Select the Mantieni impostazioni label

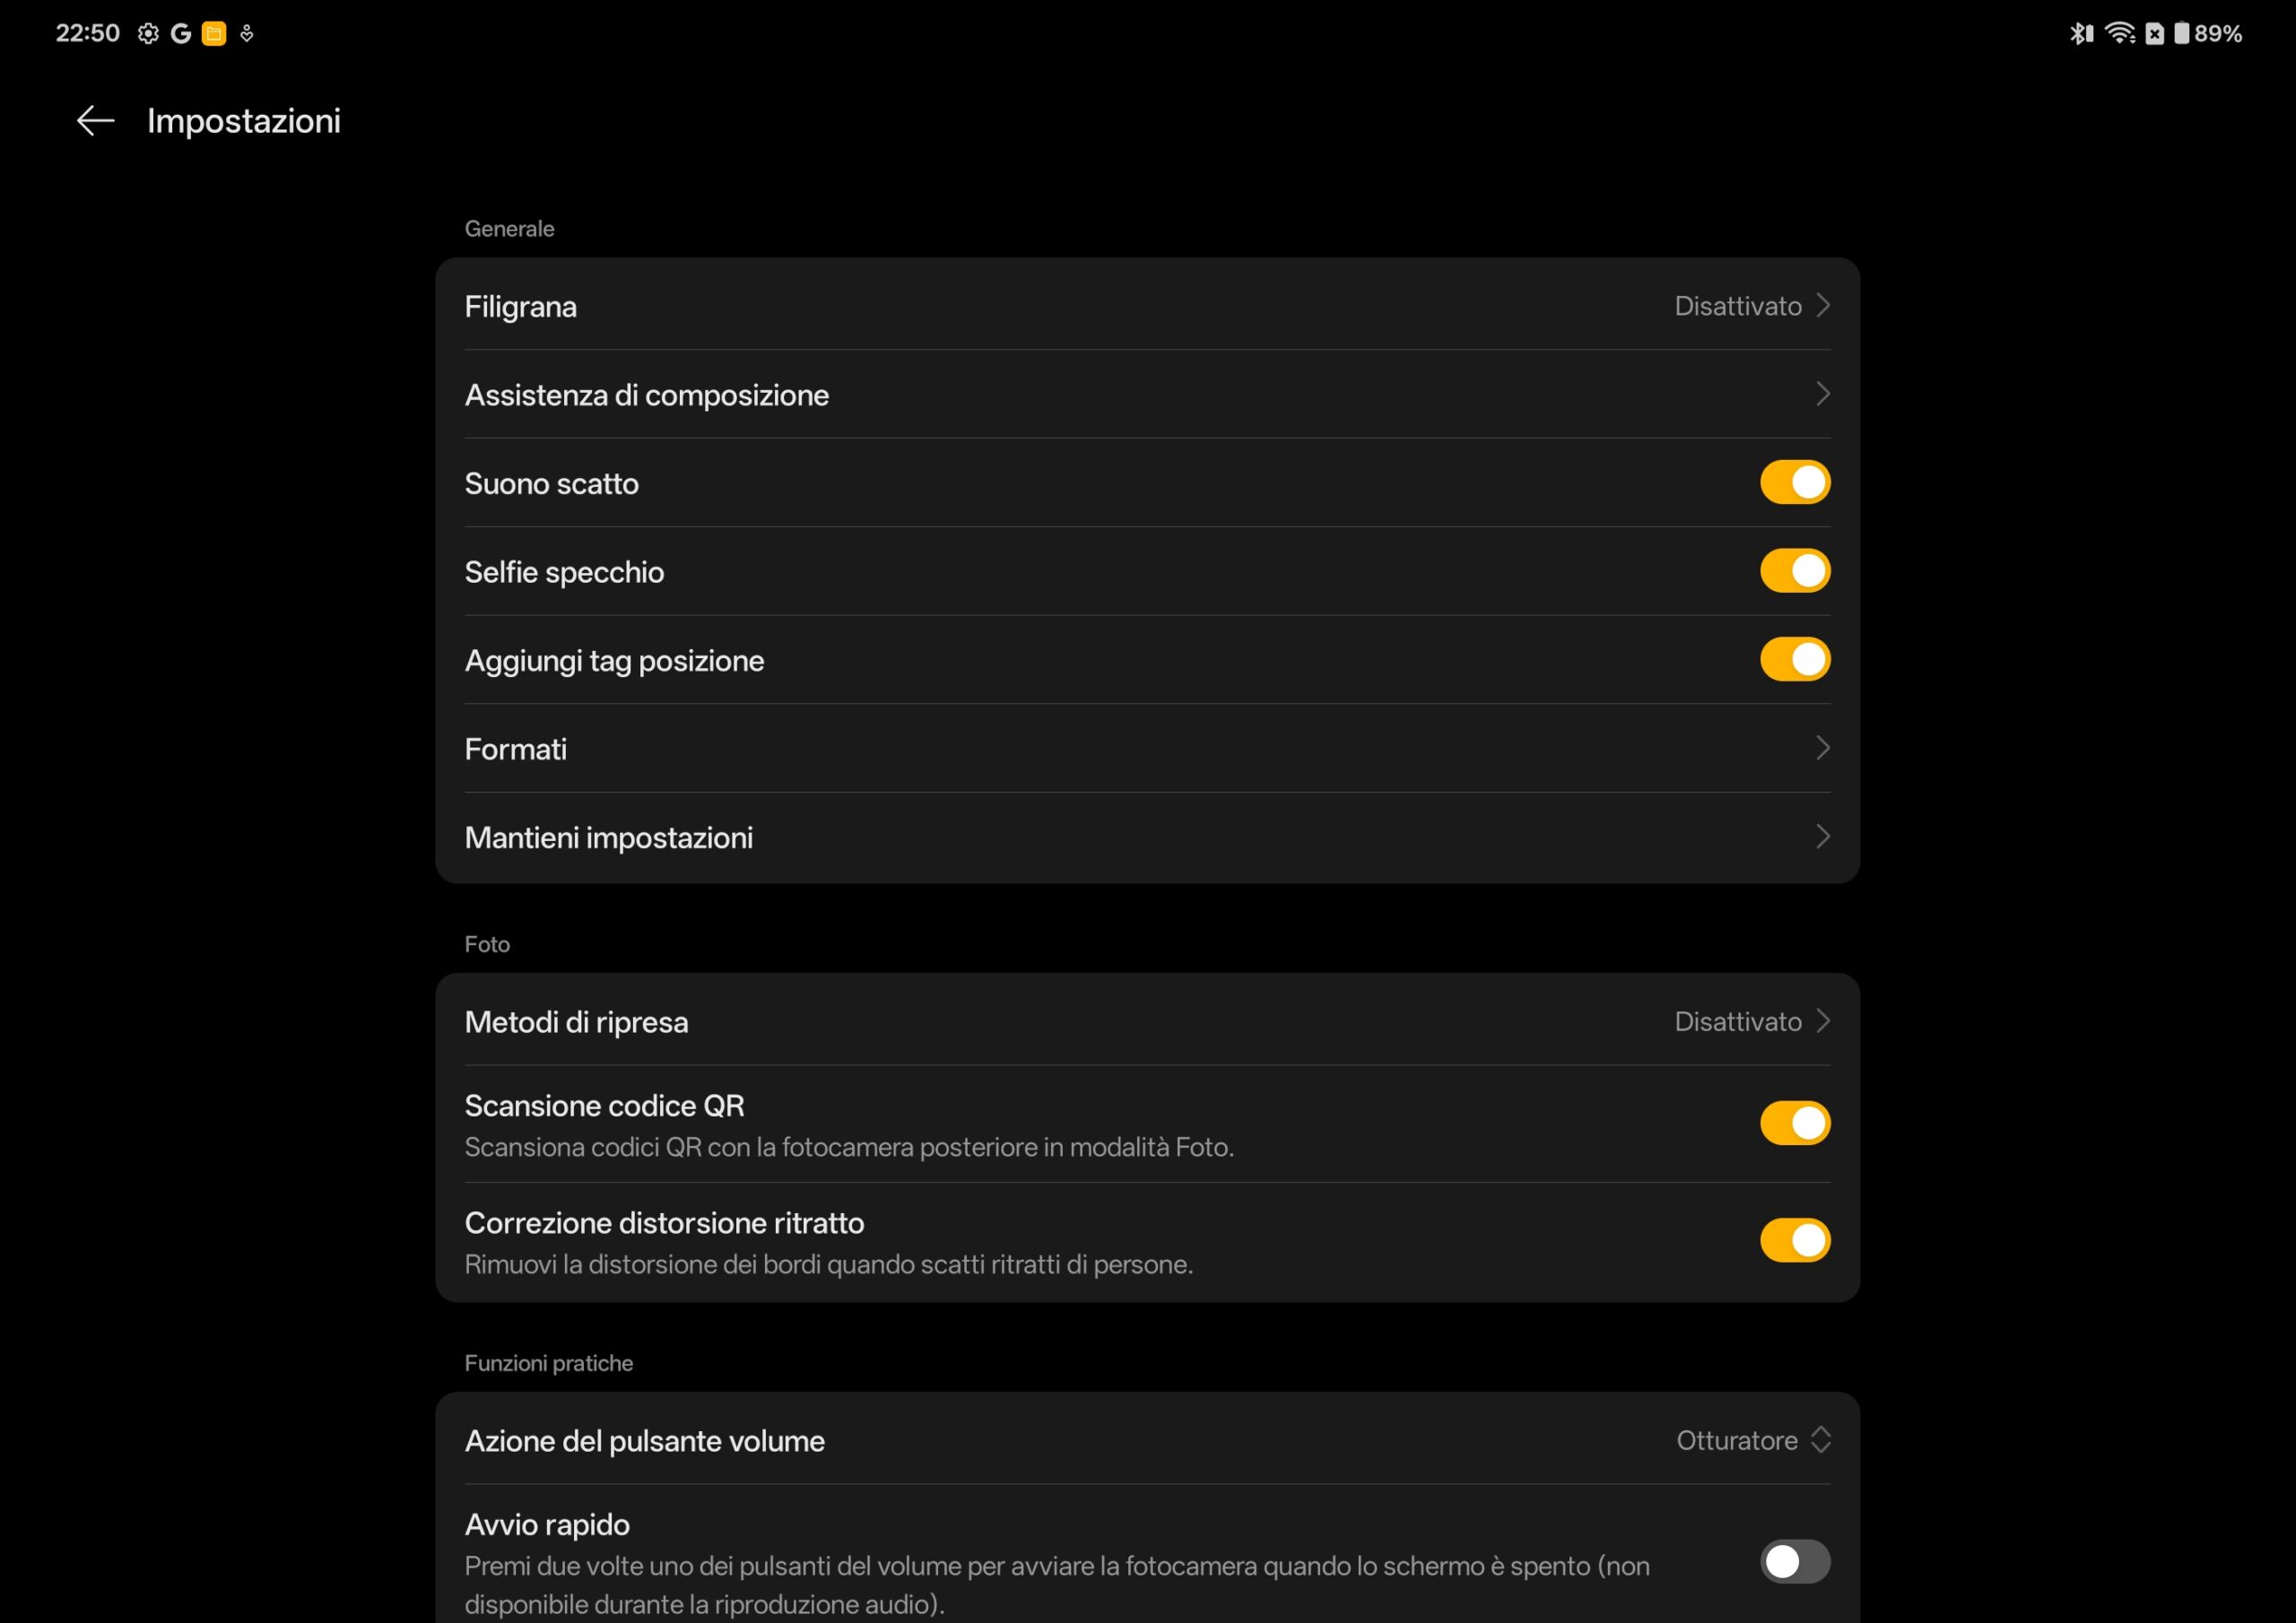[x=609, y=838]
